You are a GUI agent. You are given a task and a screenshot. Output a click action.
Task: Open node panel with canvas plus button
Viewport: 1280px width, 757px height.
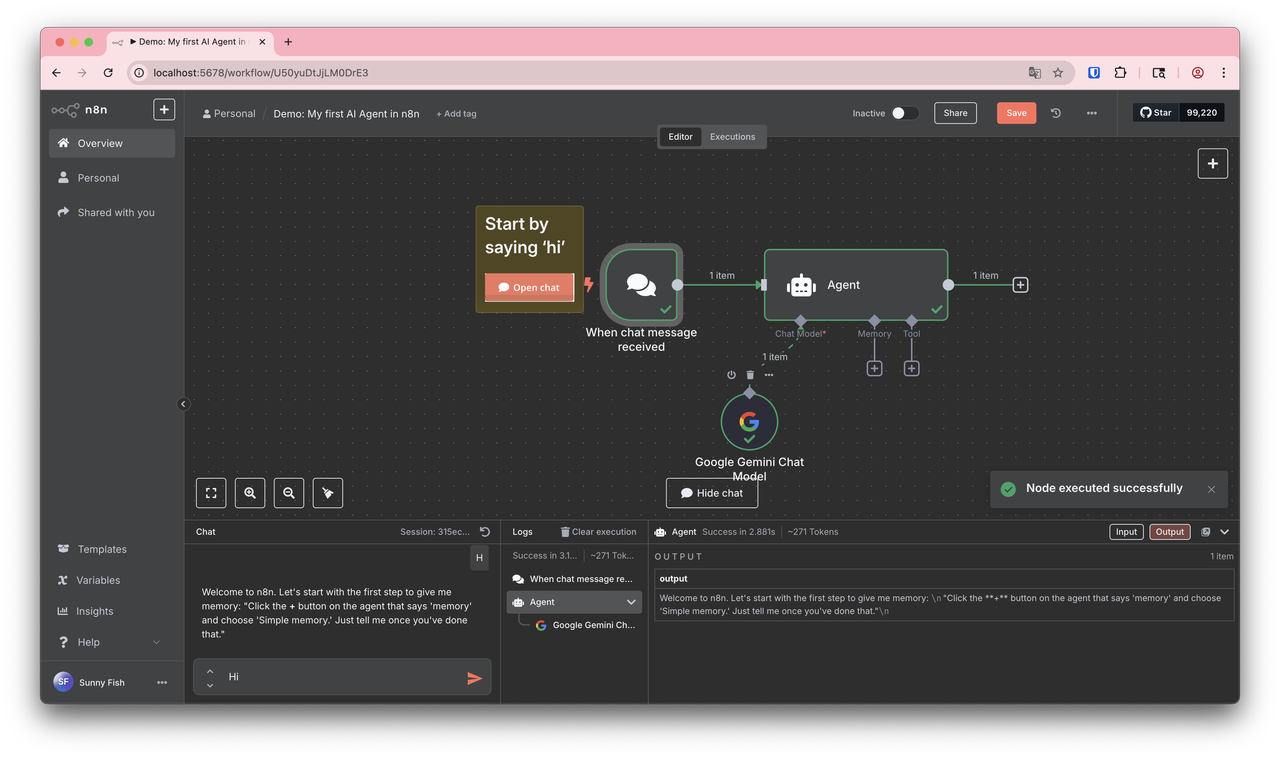click(x=1213, y=163)
